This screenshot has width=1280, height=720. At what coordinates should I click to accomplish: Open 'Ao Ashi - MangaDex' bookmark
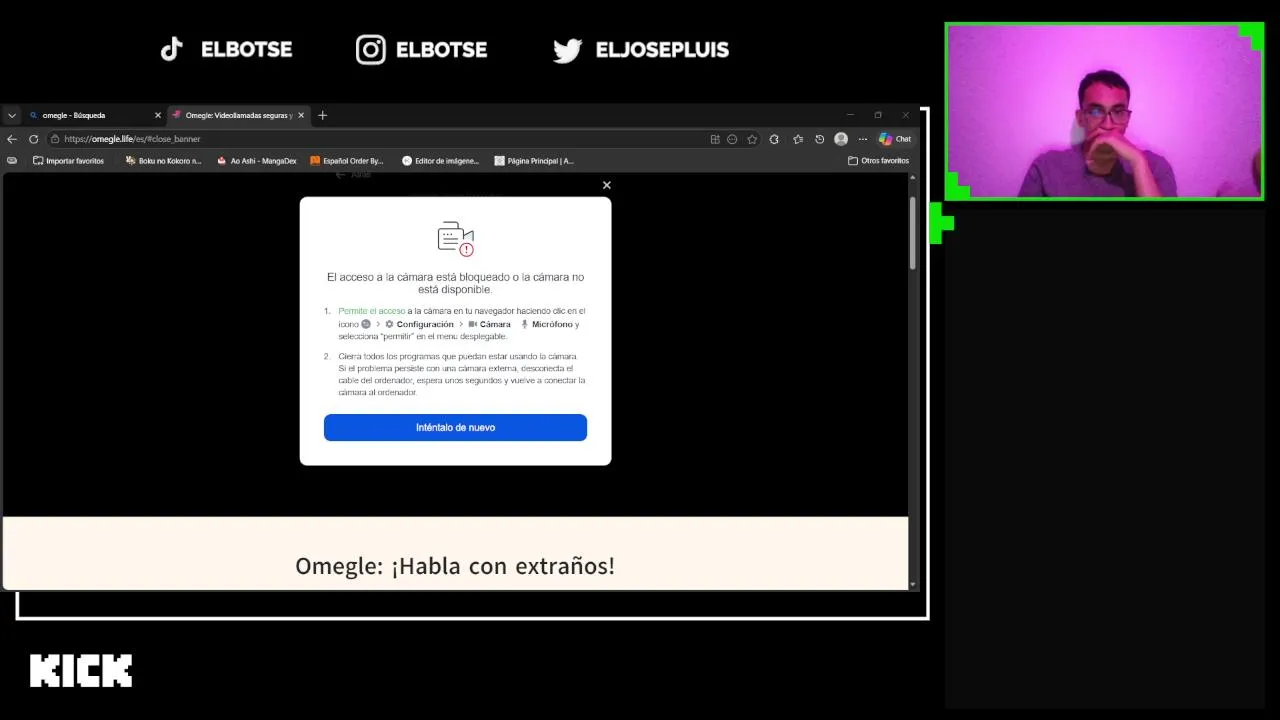point(257,160)
